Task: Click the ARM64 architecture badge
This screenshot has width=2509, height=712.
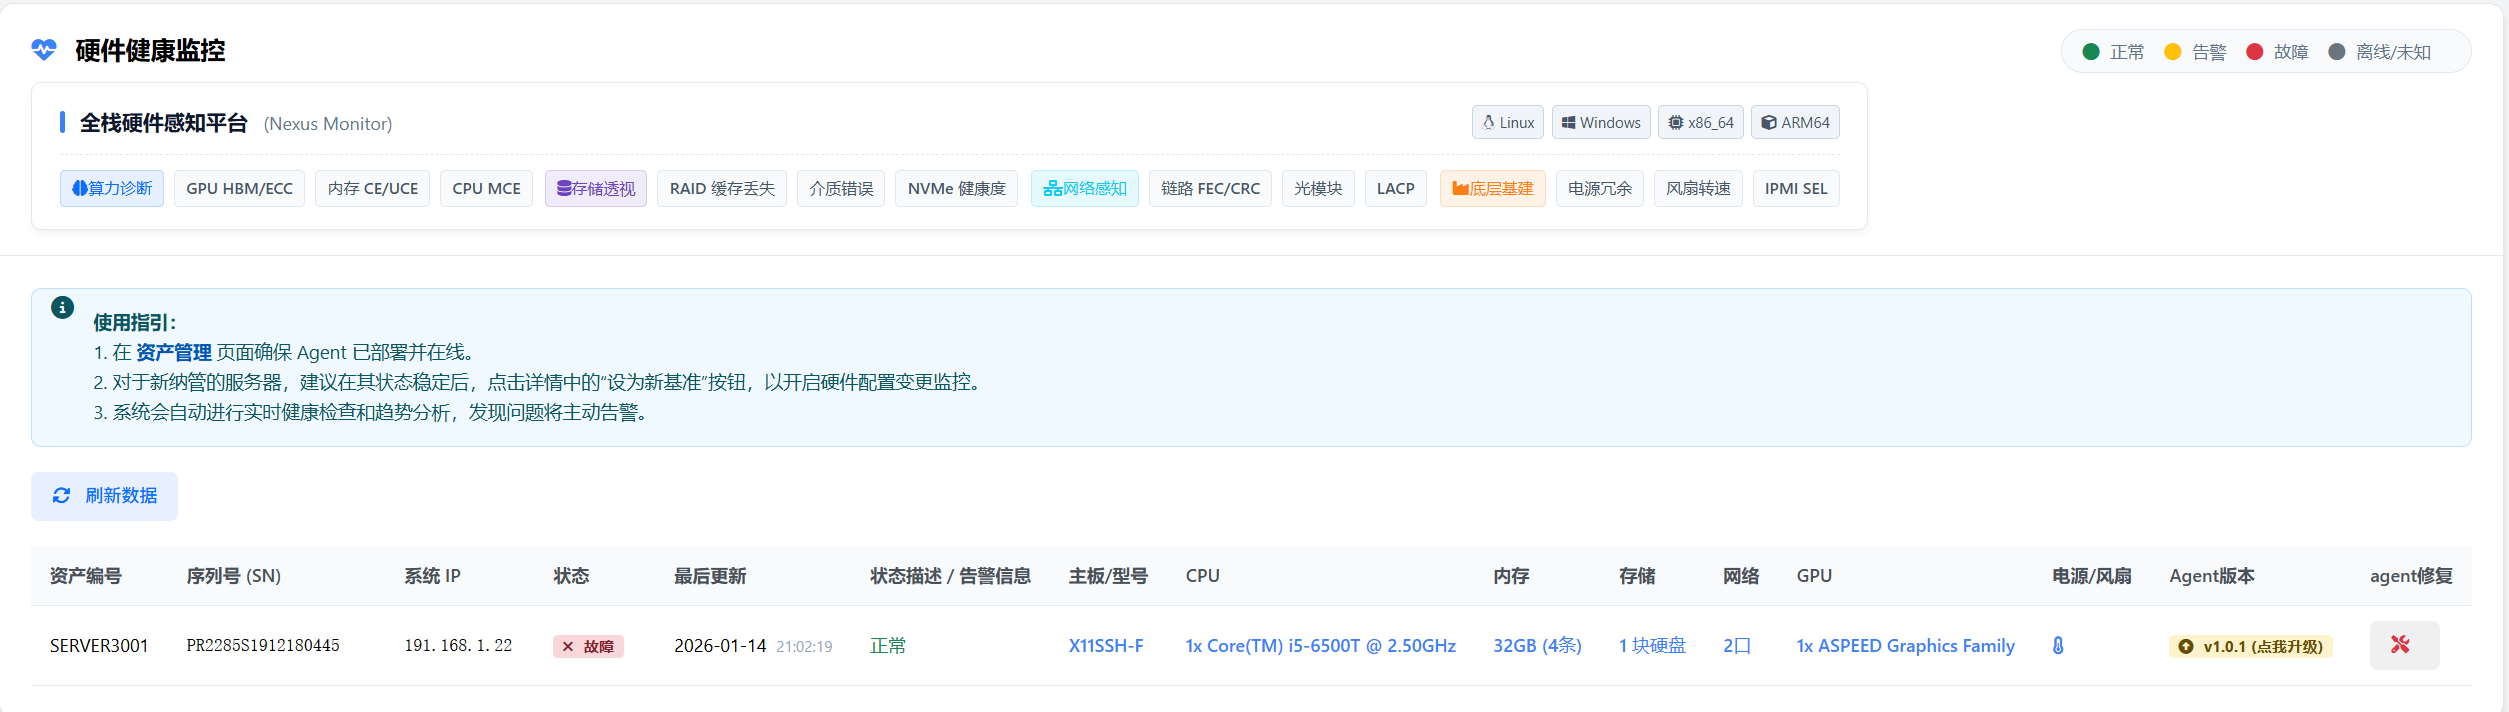Action: click(1794, 123)
